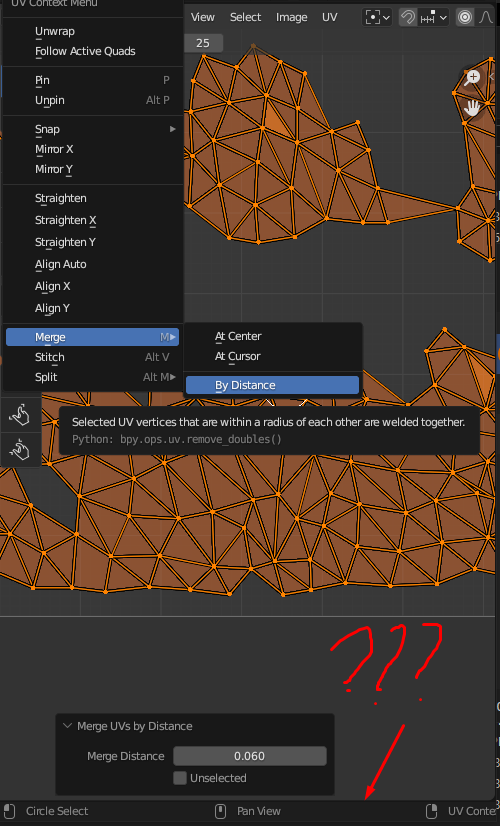Image resolution: width=500 pixels, height=826 pixels.
Task: Choose Stitch in context menu
Action: click(x=92, y=357)
